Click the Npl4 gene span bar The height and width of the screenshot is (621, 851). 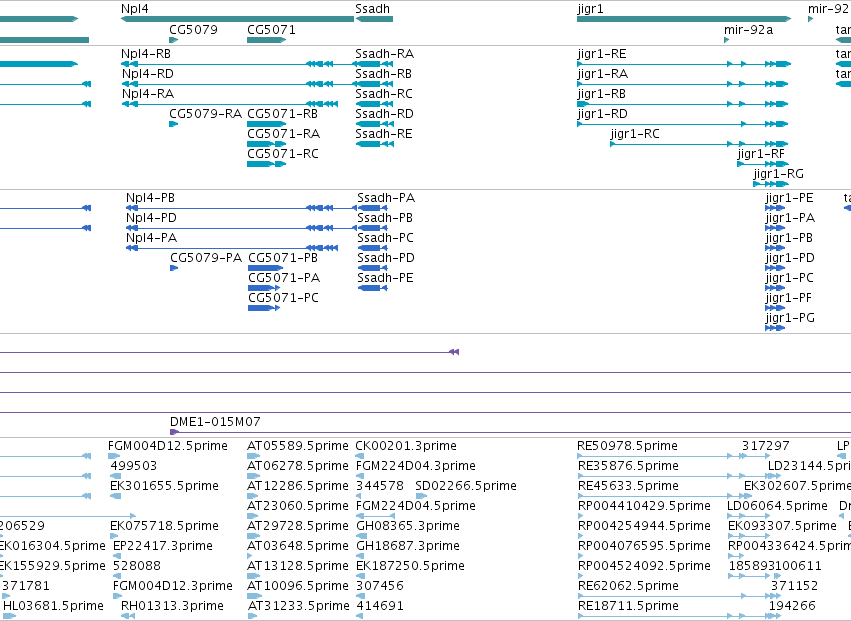(x=237, y=20)
